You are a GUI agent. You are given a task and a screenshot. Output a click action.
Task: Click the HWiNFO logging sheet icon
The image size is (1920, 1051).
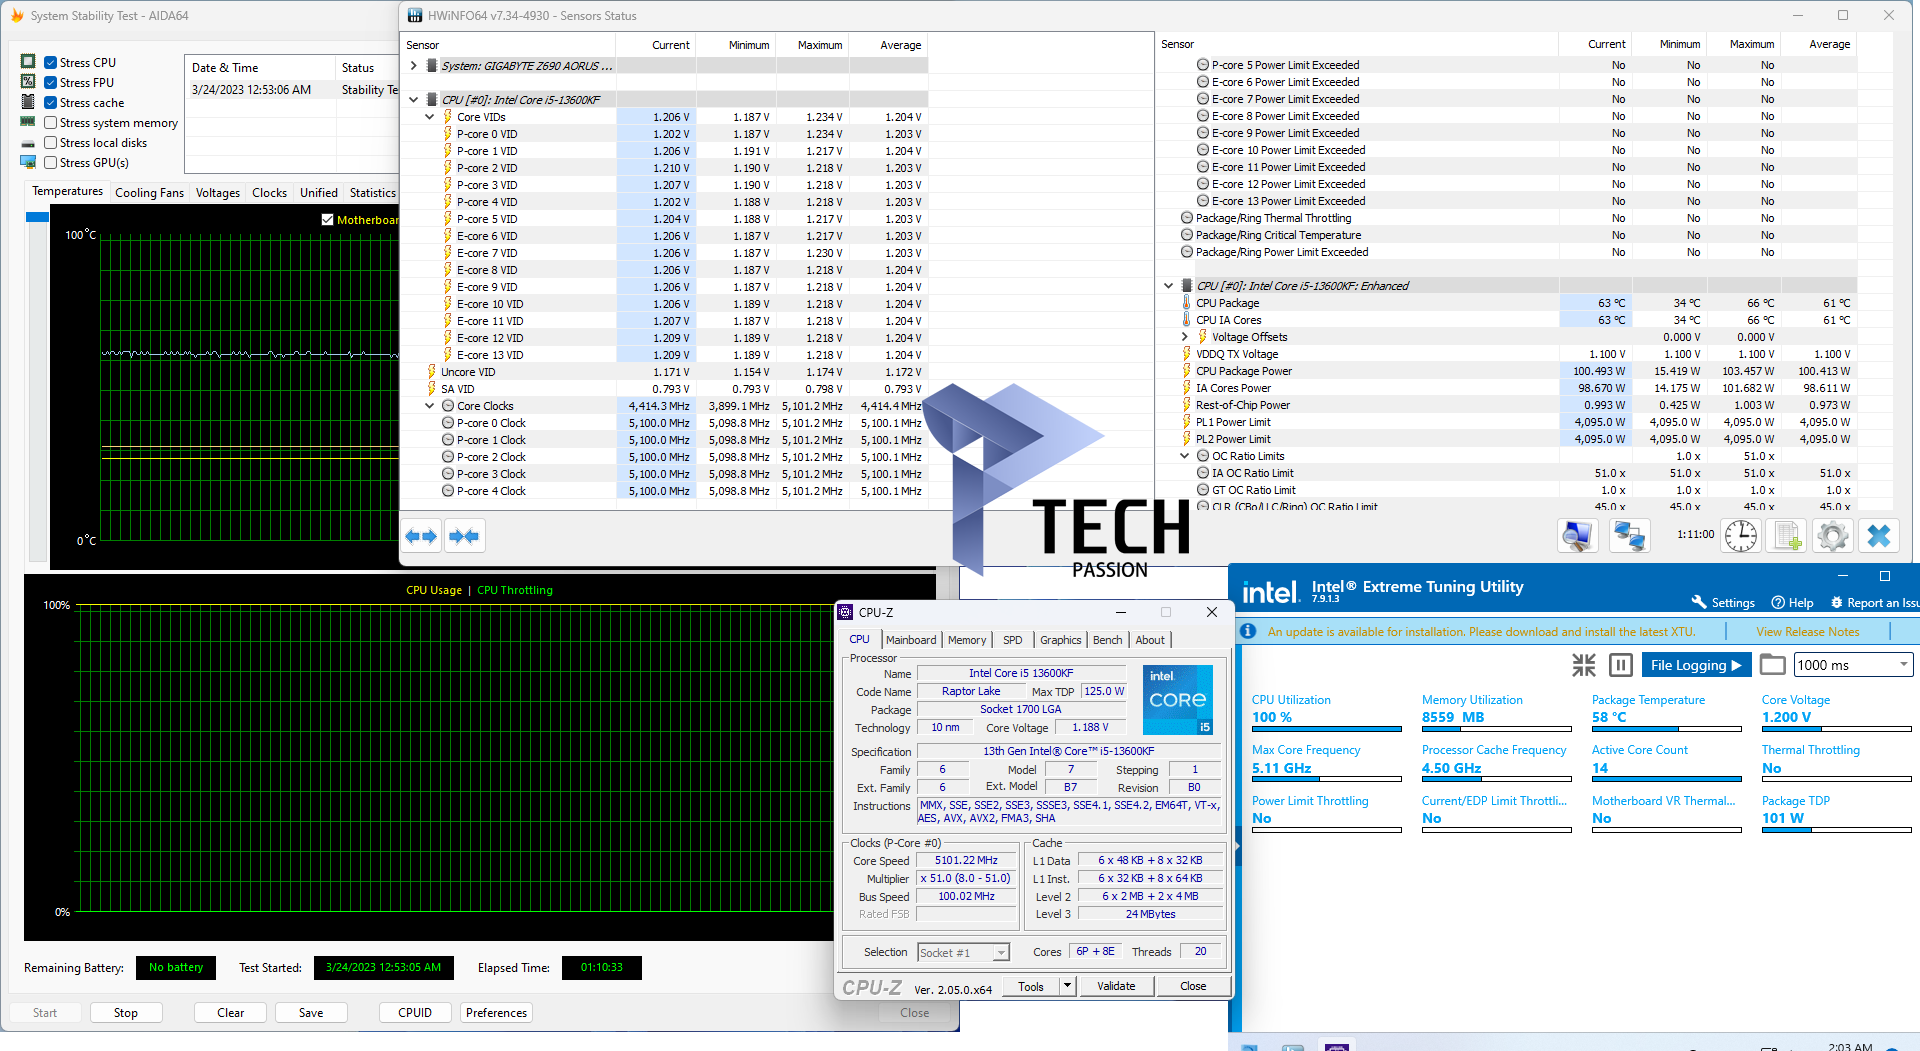(1786, 537)
